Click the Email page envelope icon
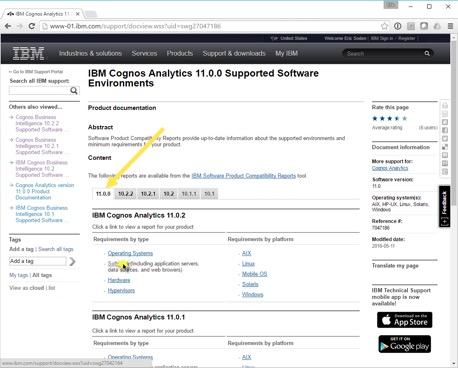Viewport: 458px width, 368px height. click(445, 114)
